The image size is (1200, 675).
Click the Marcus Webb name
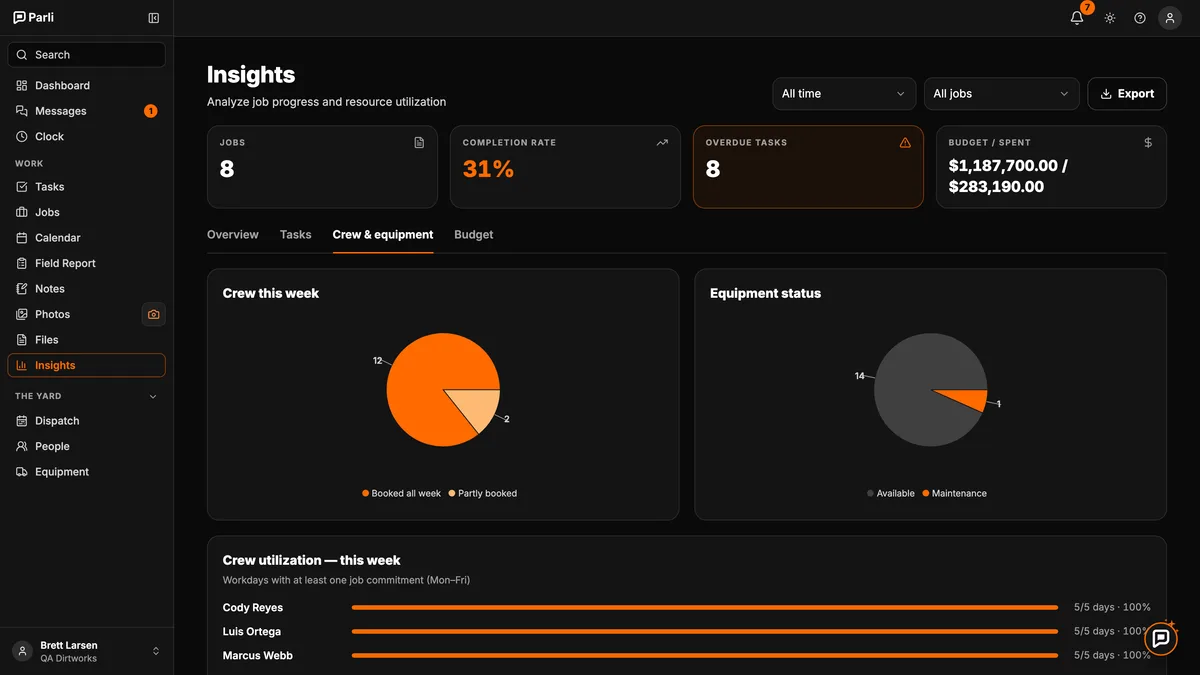pos(258,656)
